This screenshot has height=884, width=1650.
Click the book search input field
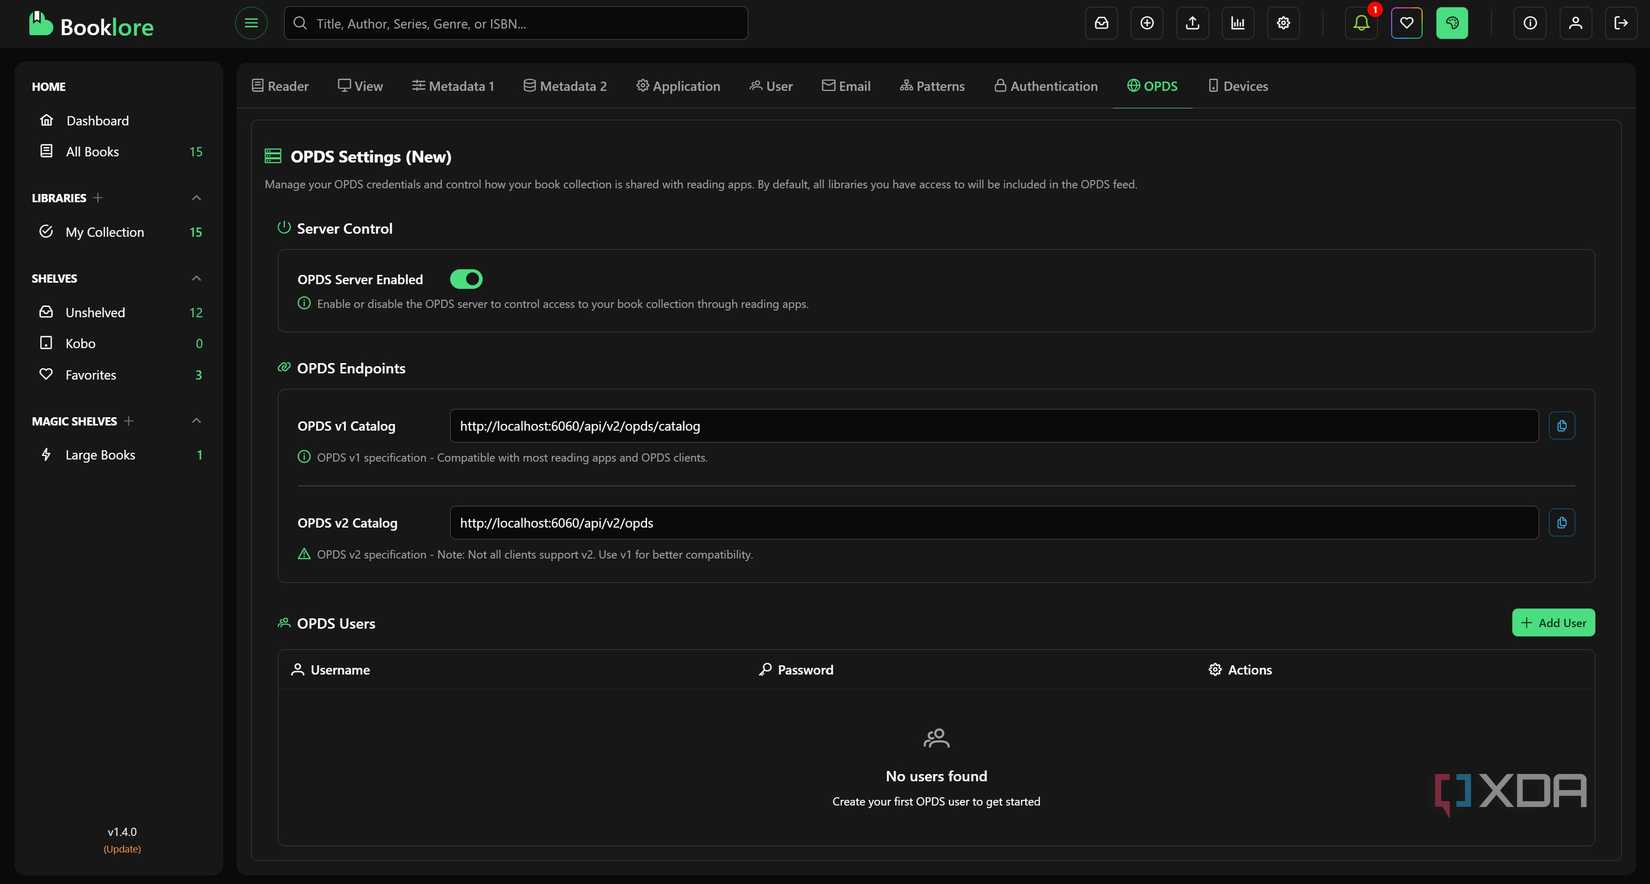coord(516,23)
